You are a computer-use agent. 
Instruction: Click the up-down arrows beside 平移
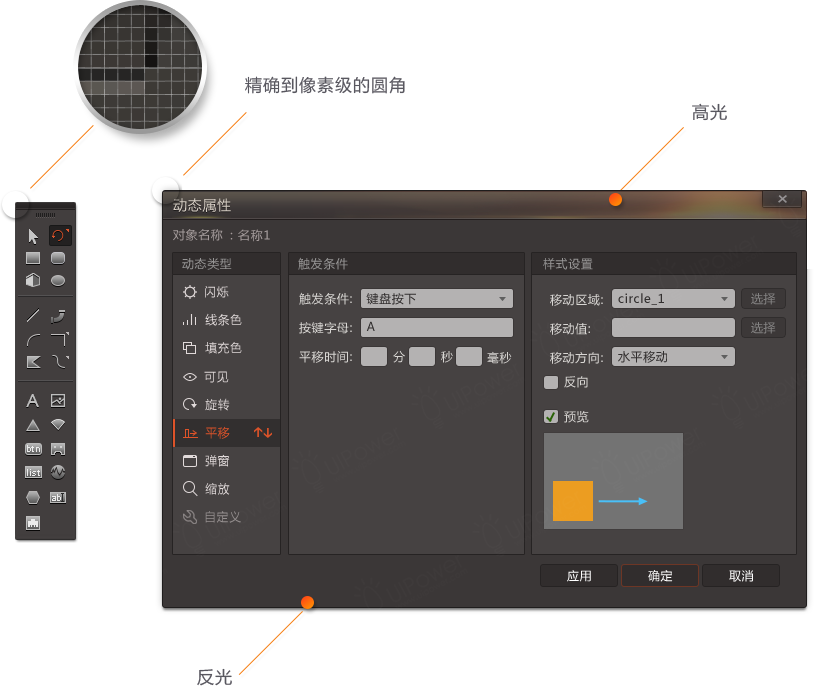263,433
